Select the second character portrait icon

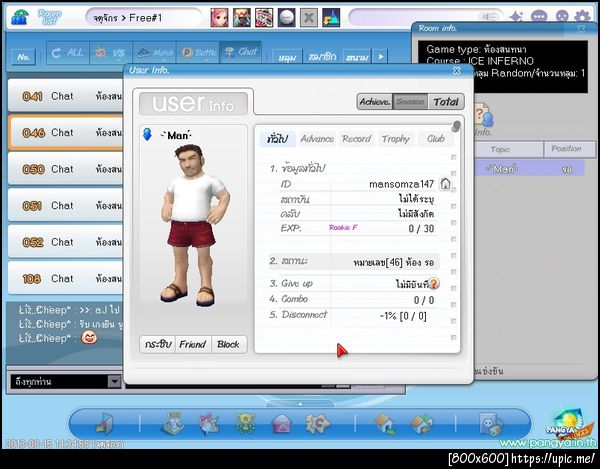(242, 17)
